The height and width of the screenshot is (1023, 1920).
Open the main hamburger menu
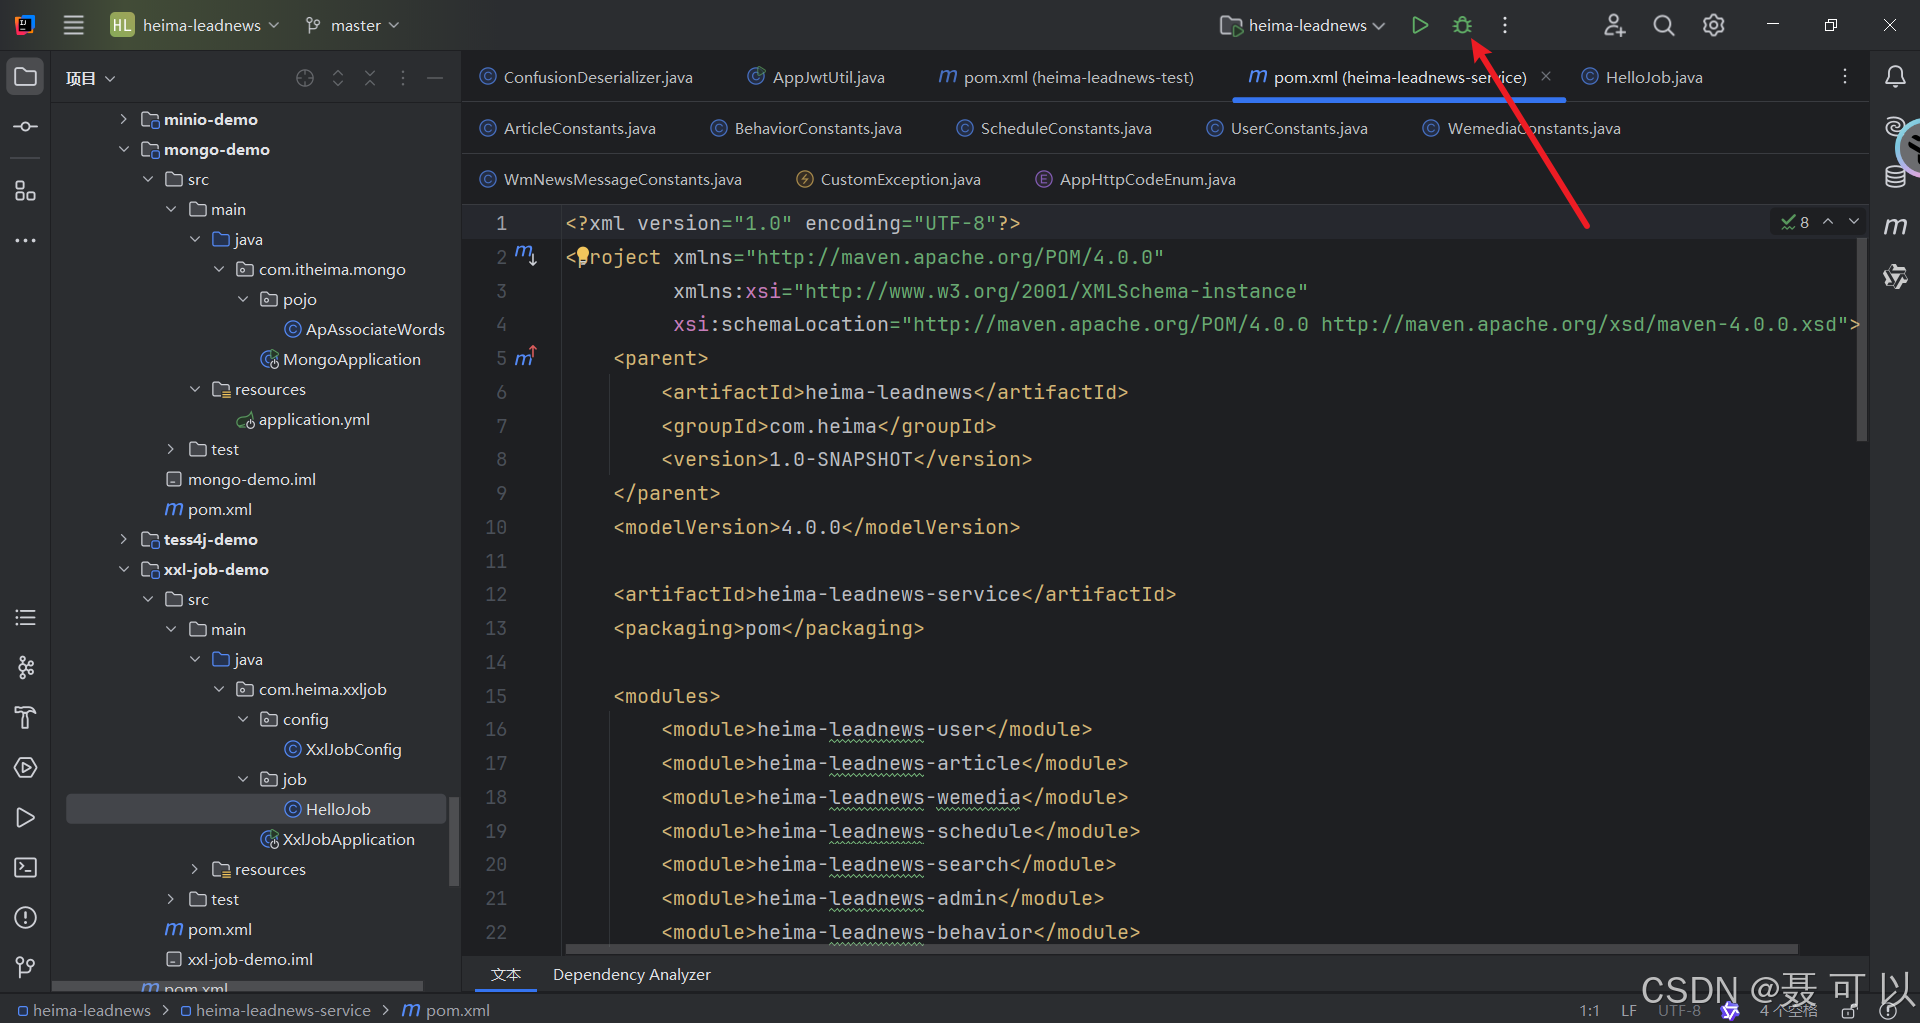pos(73,25)
